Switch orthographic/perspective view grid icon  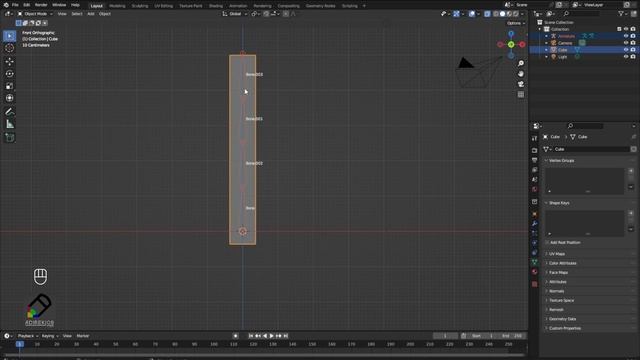521,94
